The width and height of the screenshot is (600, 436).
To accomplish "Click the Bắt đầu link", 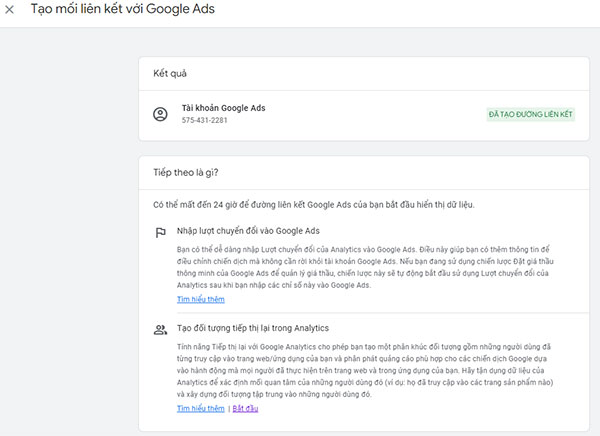I will (245, 408).
